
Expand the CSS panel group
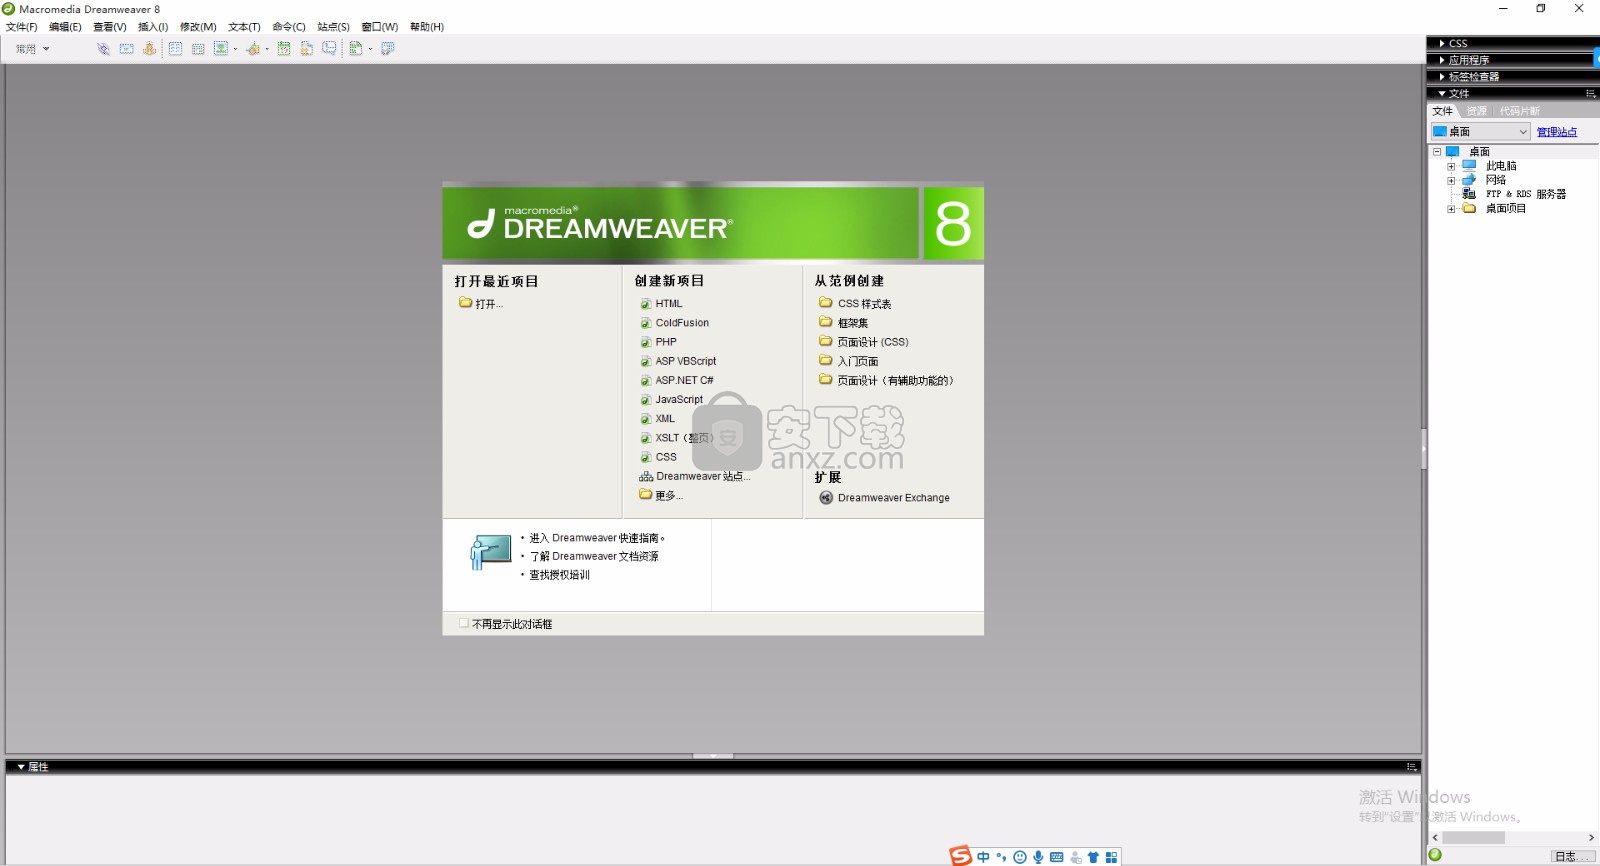click(1441, 44)
